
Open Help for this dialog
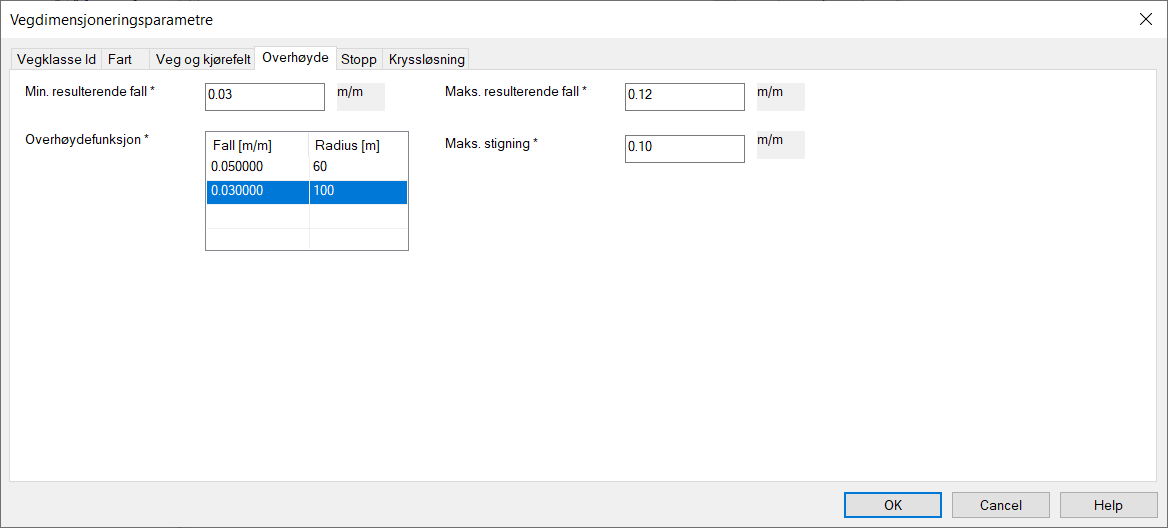coord(1108,505)
